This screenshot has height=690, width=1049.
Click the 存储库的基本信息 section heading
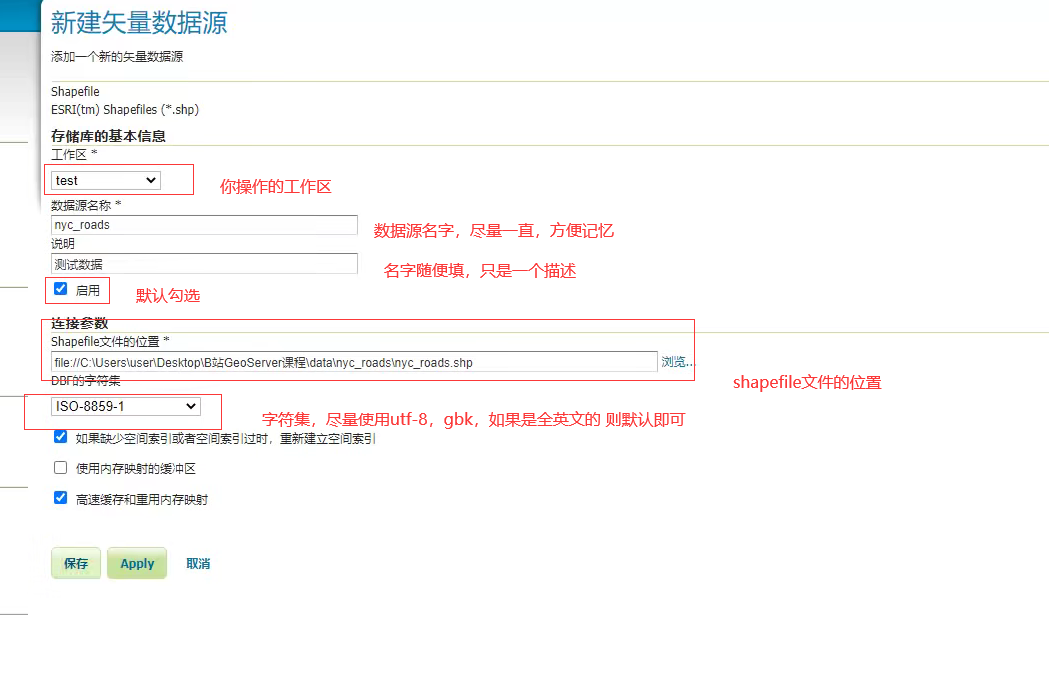pos(108,136)
